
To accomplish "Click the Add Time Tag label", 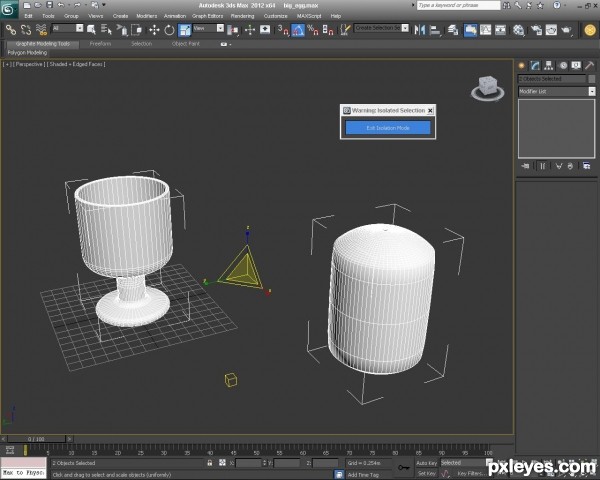I will click(x=363, y=475).
